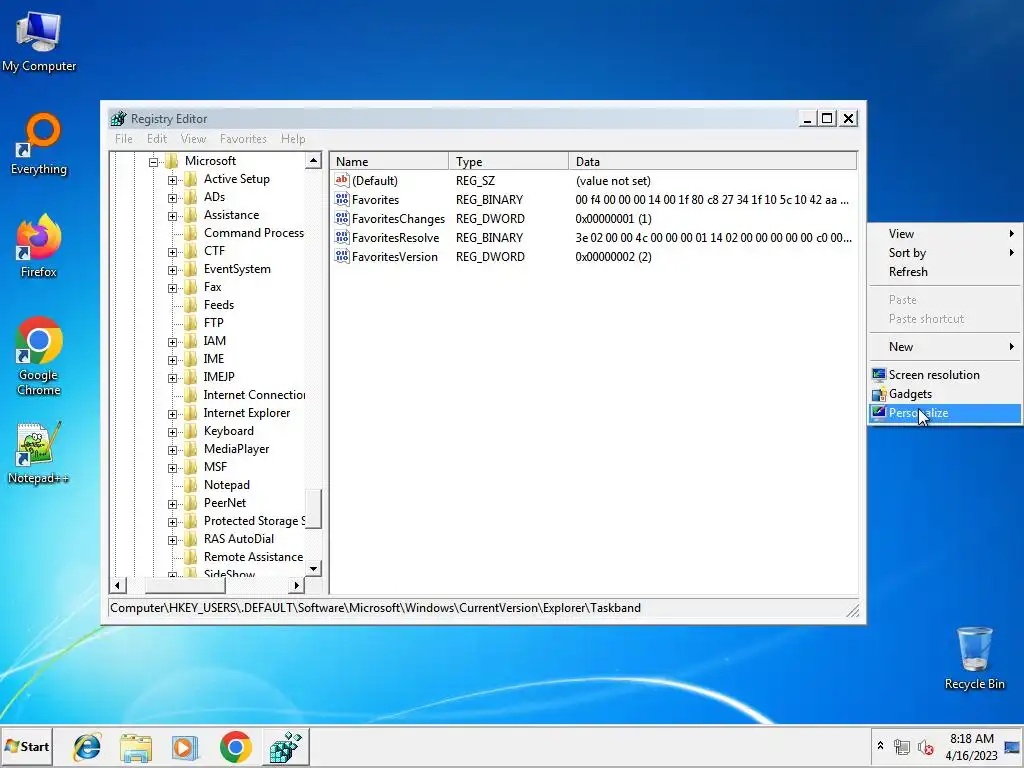Click the tree's horizontal scroll right arrow
This screenshot has height=768, width=1024.
[296, 586]
